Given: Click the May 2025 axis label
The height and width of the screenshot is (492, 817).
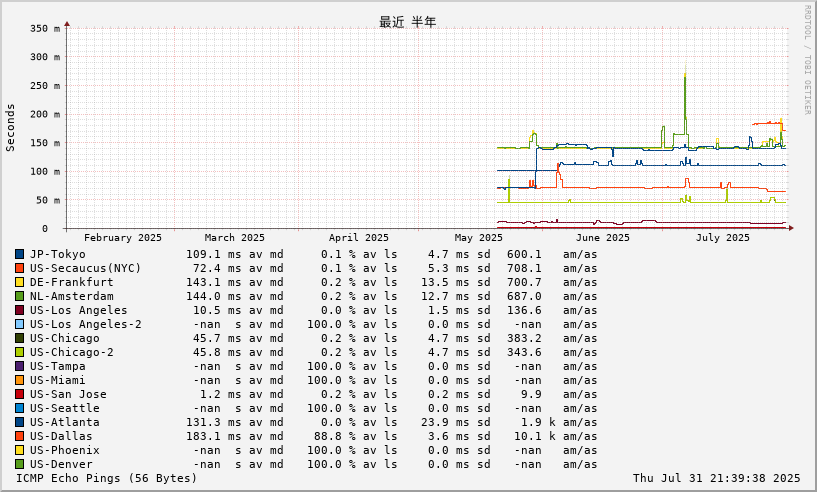Looking at the screenshot, I should (x=478, y=238).
